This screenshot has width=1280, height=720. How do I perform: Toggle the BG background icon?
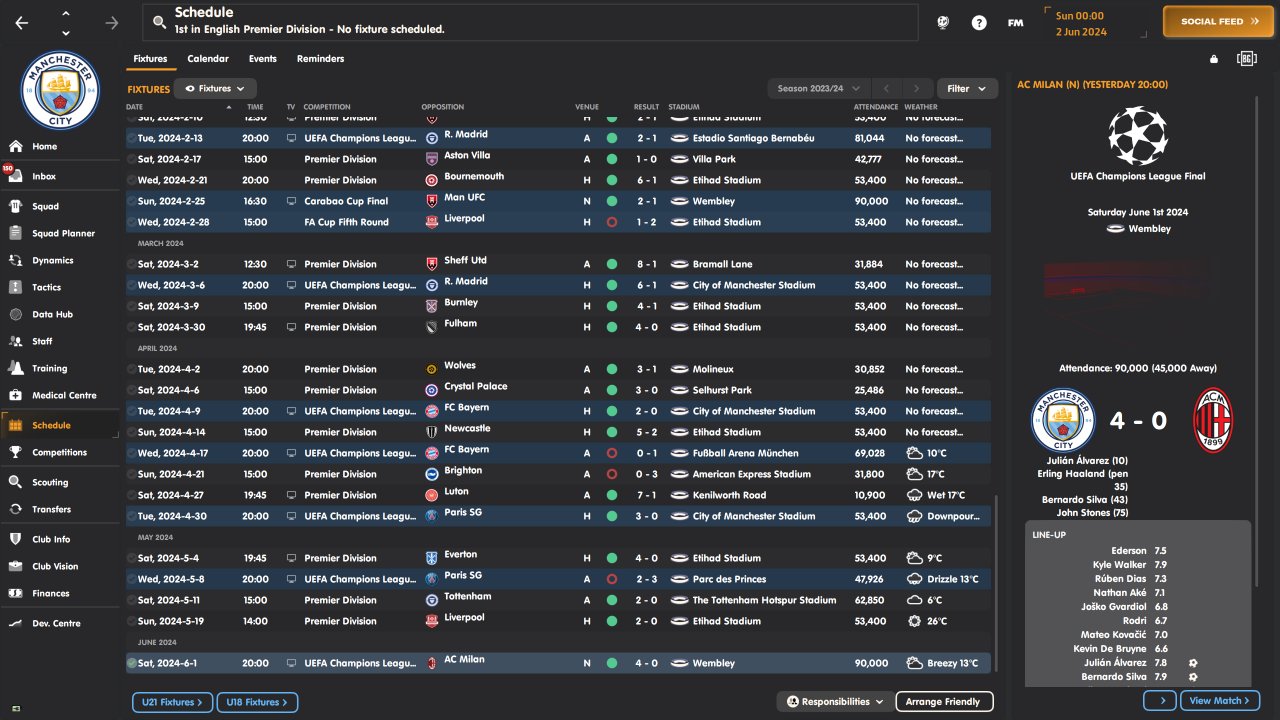(1246, 59)
